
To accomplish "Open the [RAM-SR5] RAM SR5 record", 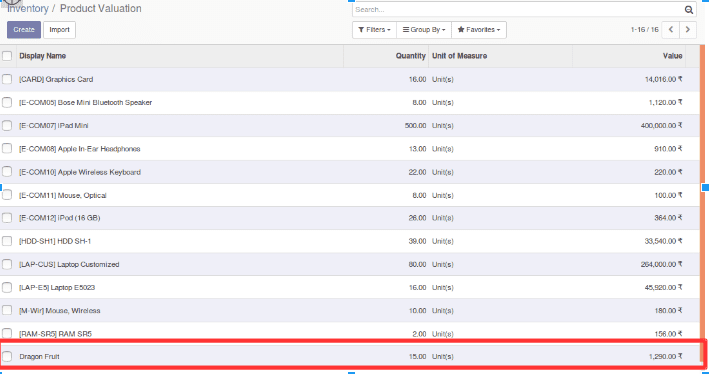I will [55, 334].
